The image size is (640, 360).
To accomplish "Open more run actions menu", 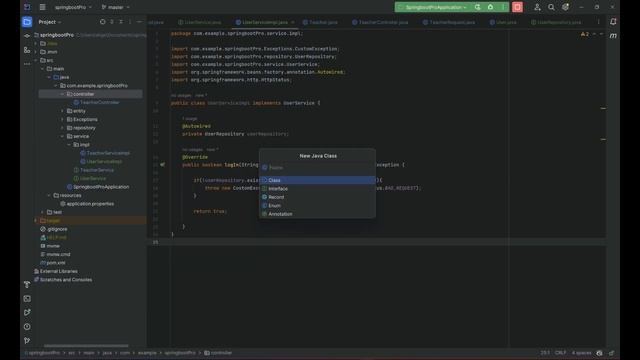I will [503, 7].
